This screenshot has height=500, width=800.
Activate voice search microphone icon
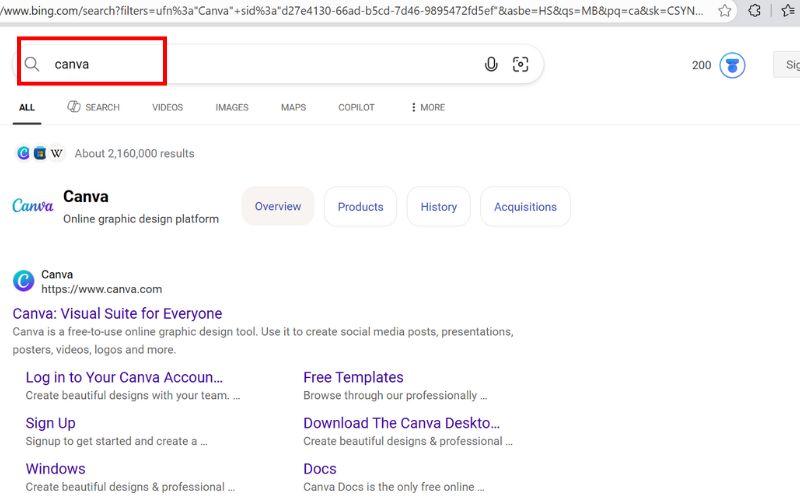coord(491,64)
